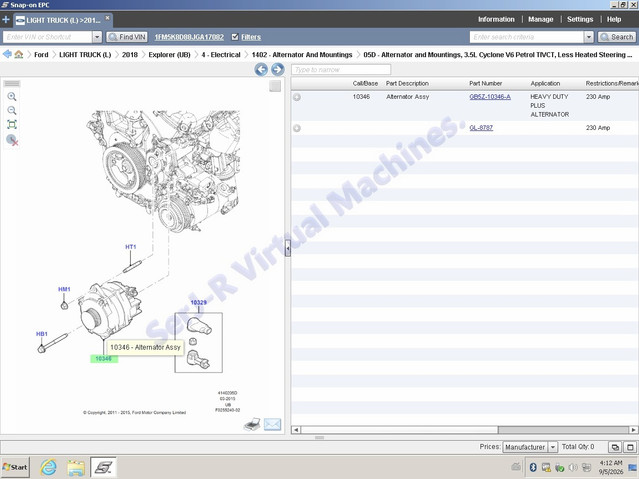The width and height of the screenshot is (639, 479).
Task: Select callout HT1 in the diagram
Action: click(x=130, y=247)
